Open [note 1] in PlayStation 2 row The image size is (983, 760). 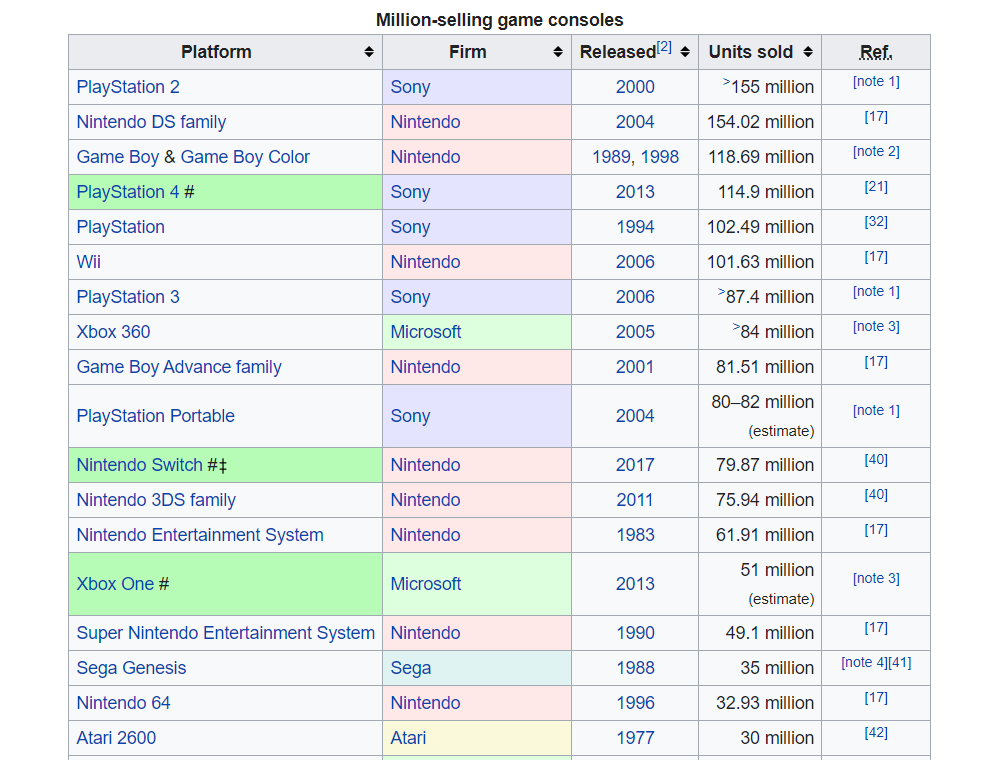point(876,82)
